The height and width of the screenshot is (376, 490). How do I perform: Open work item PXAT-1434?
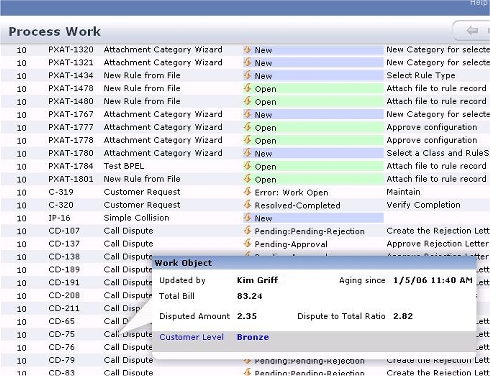pyautogui.click(x=71, y=75)
